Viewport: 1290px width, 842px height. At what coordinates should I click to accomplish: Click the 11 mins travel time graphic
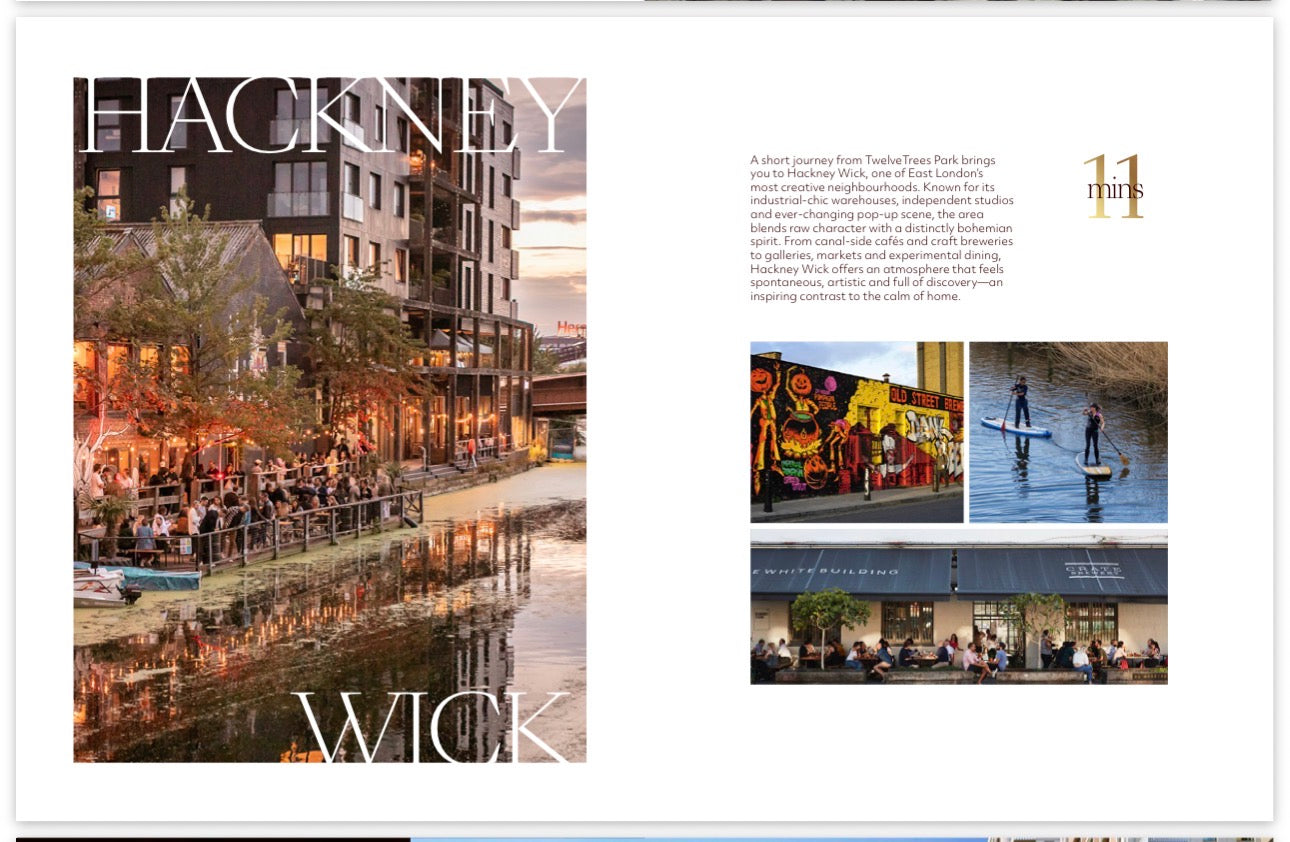coord(1114,187)
